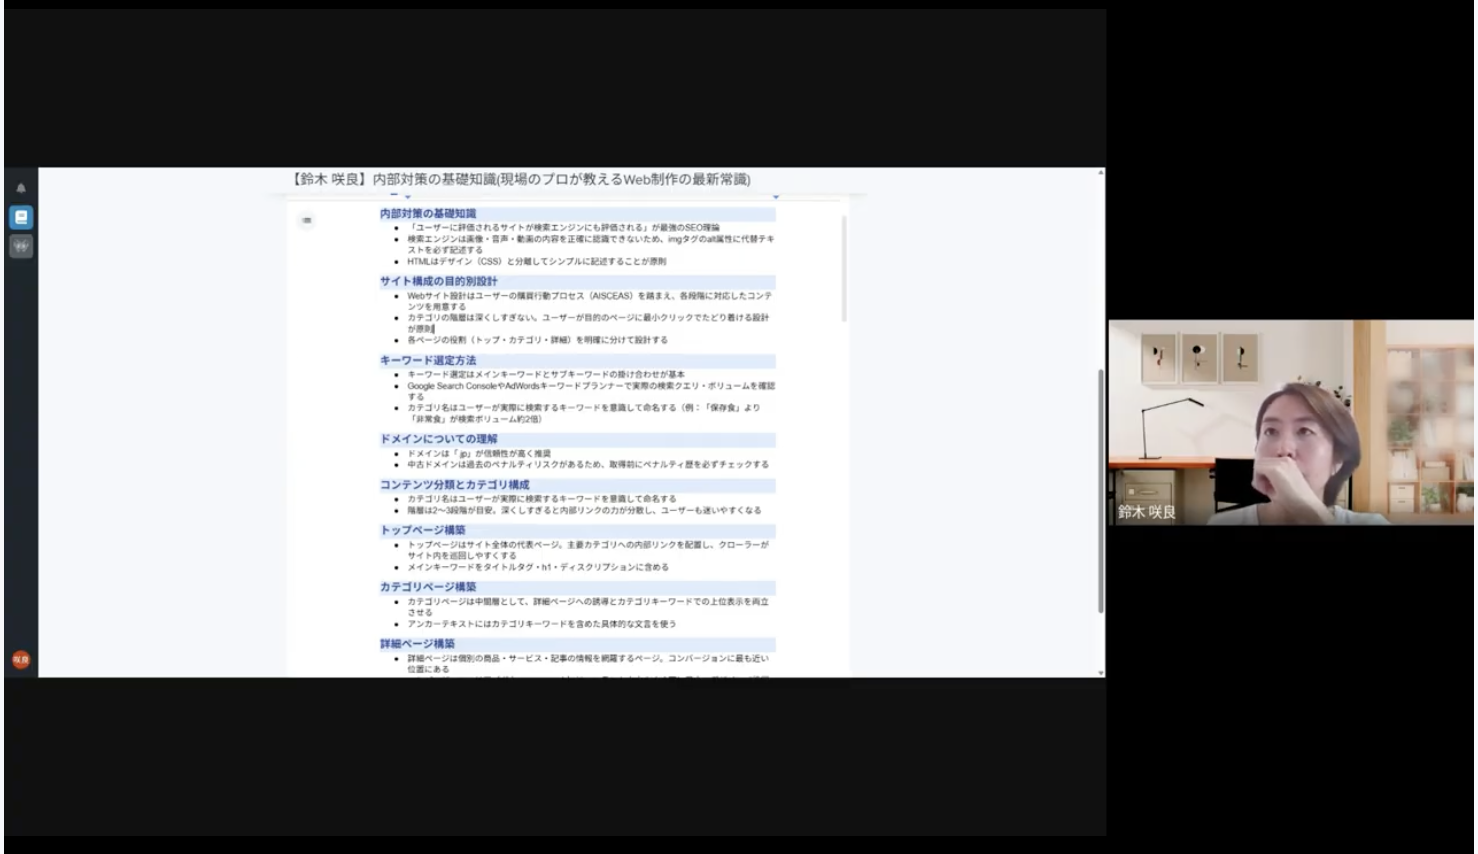Image resolution: width=1478 pixels, height=854 pixels.
Task: Click the bullet starting HTMLはデザイン（CSS）と分離
Action: 536,261
